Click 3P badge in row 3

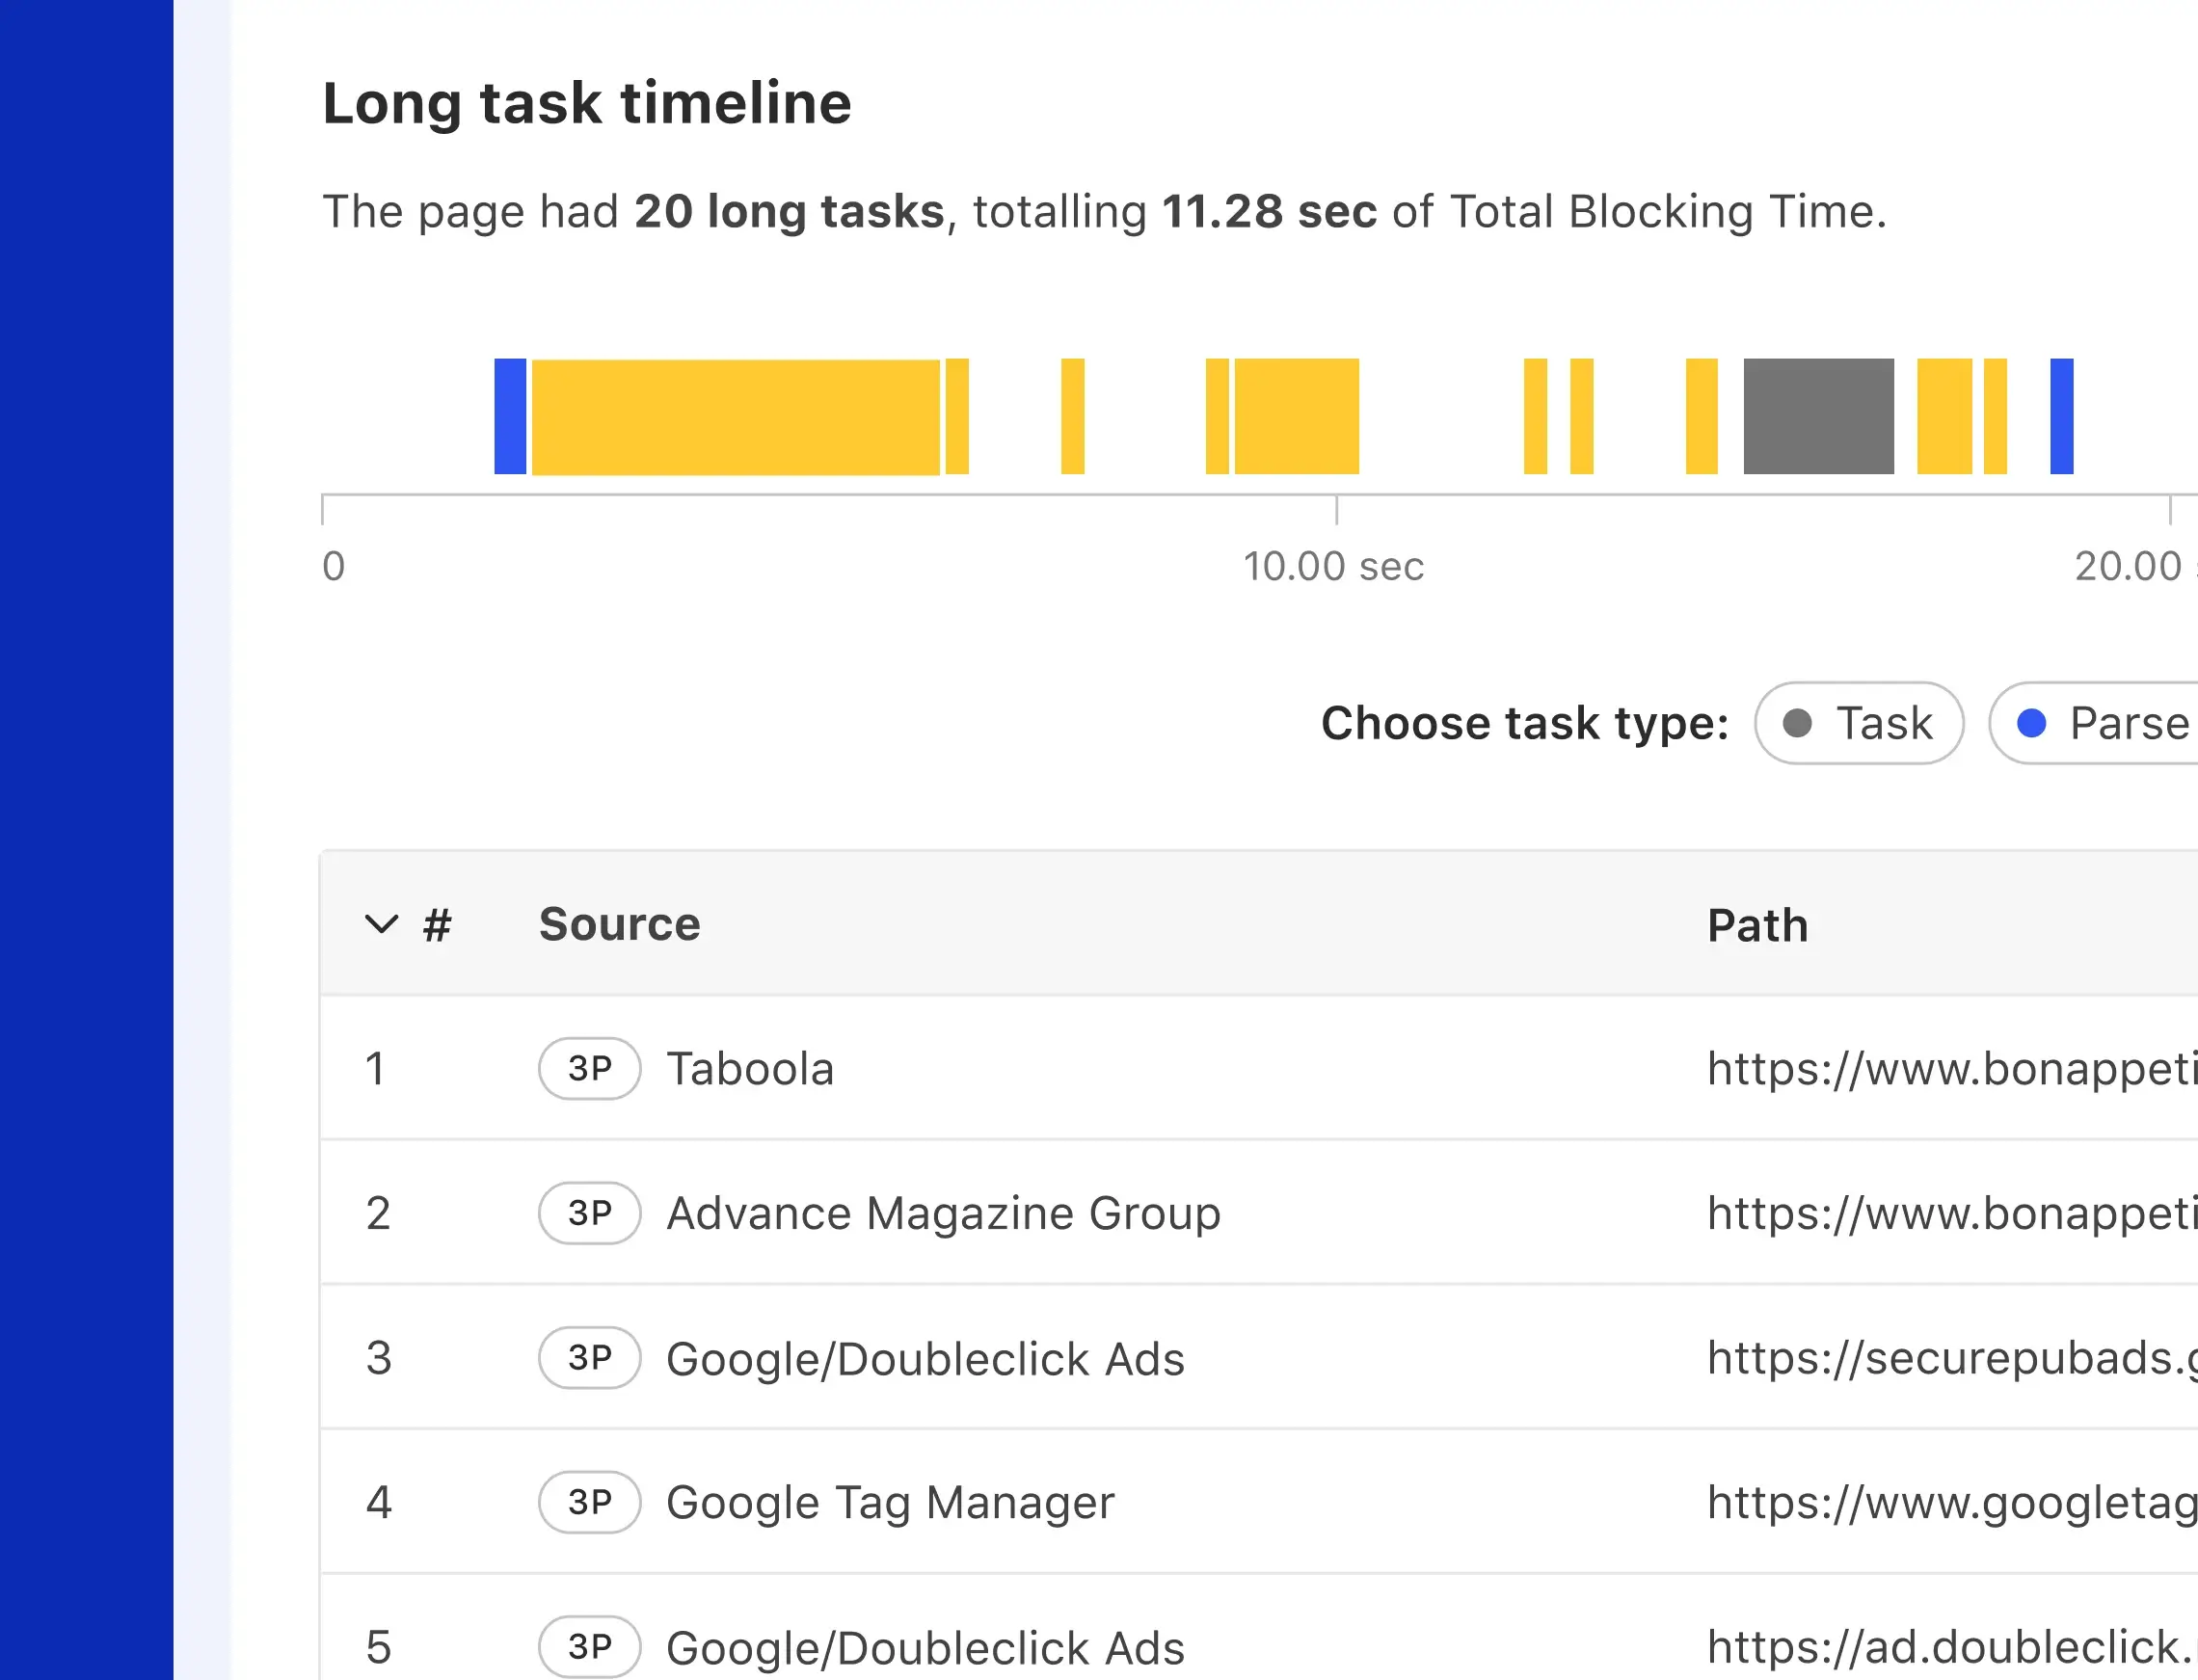point(589,1358)
